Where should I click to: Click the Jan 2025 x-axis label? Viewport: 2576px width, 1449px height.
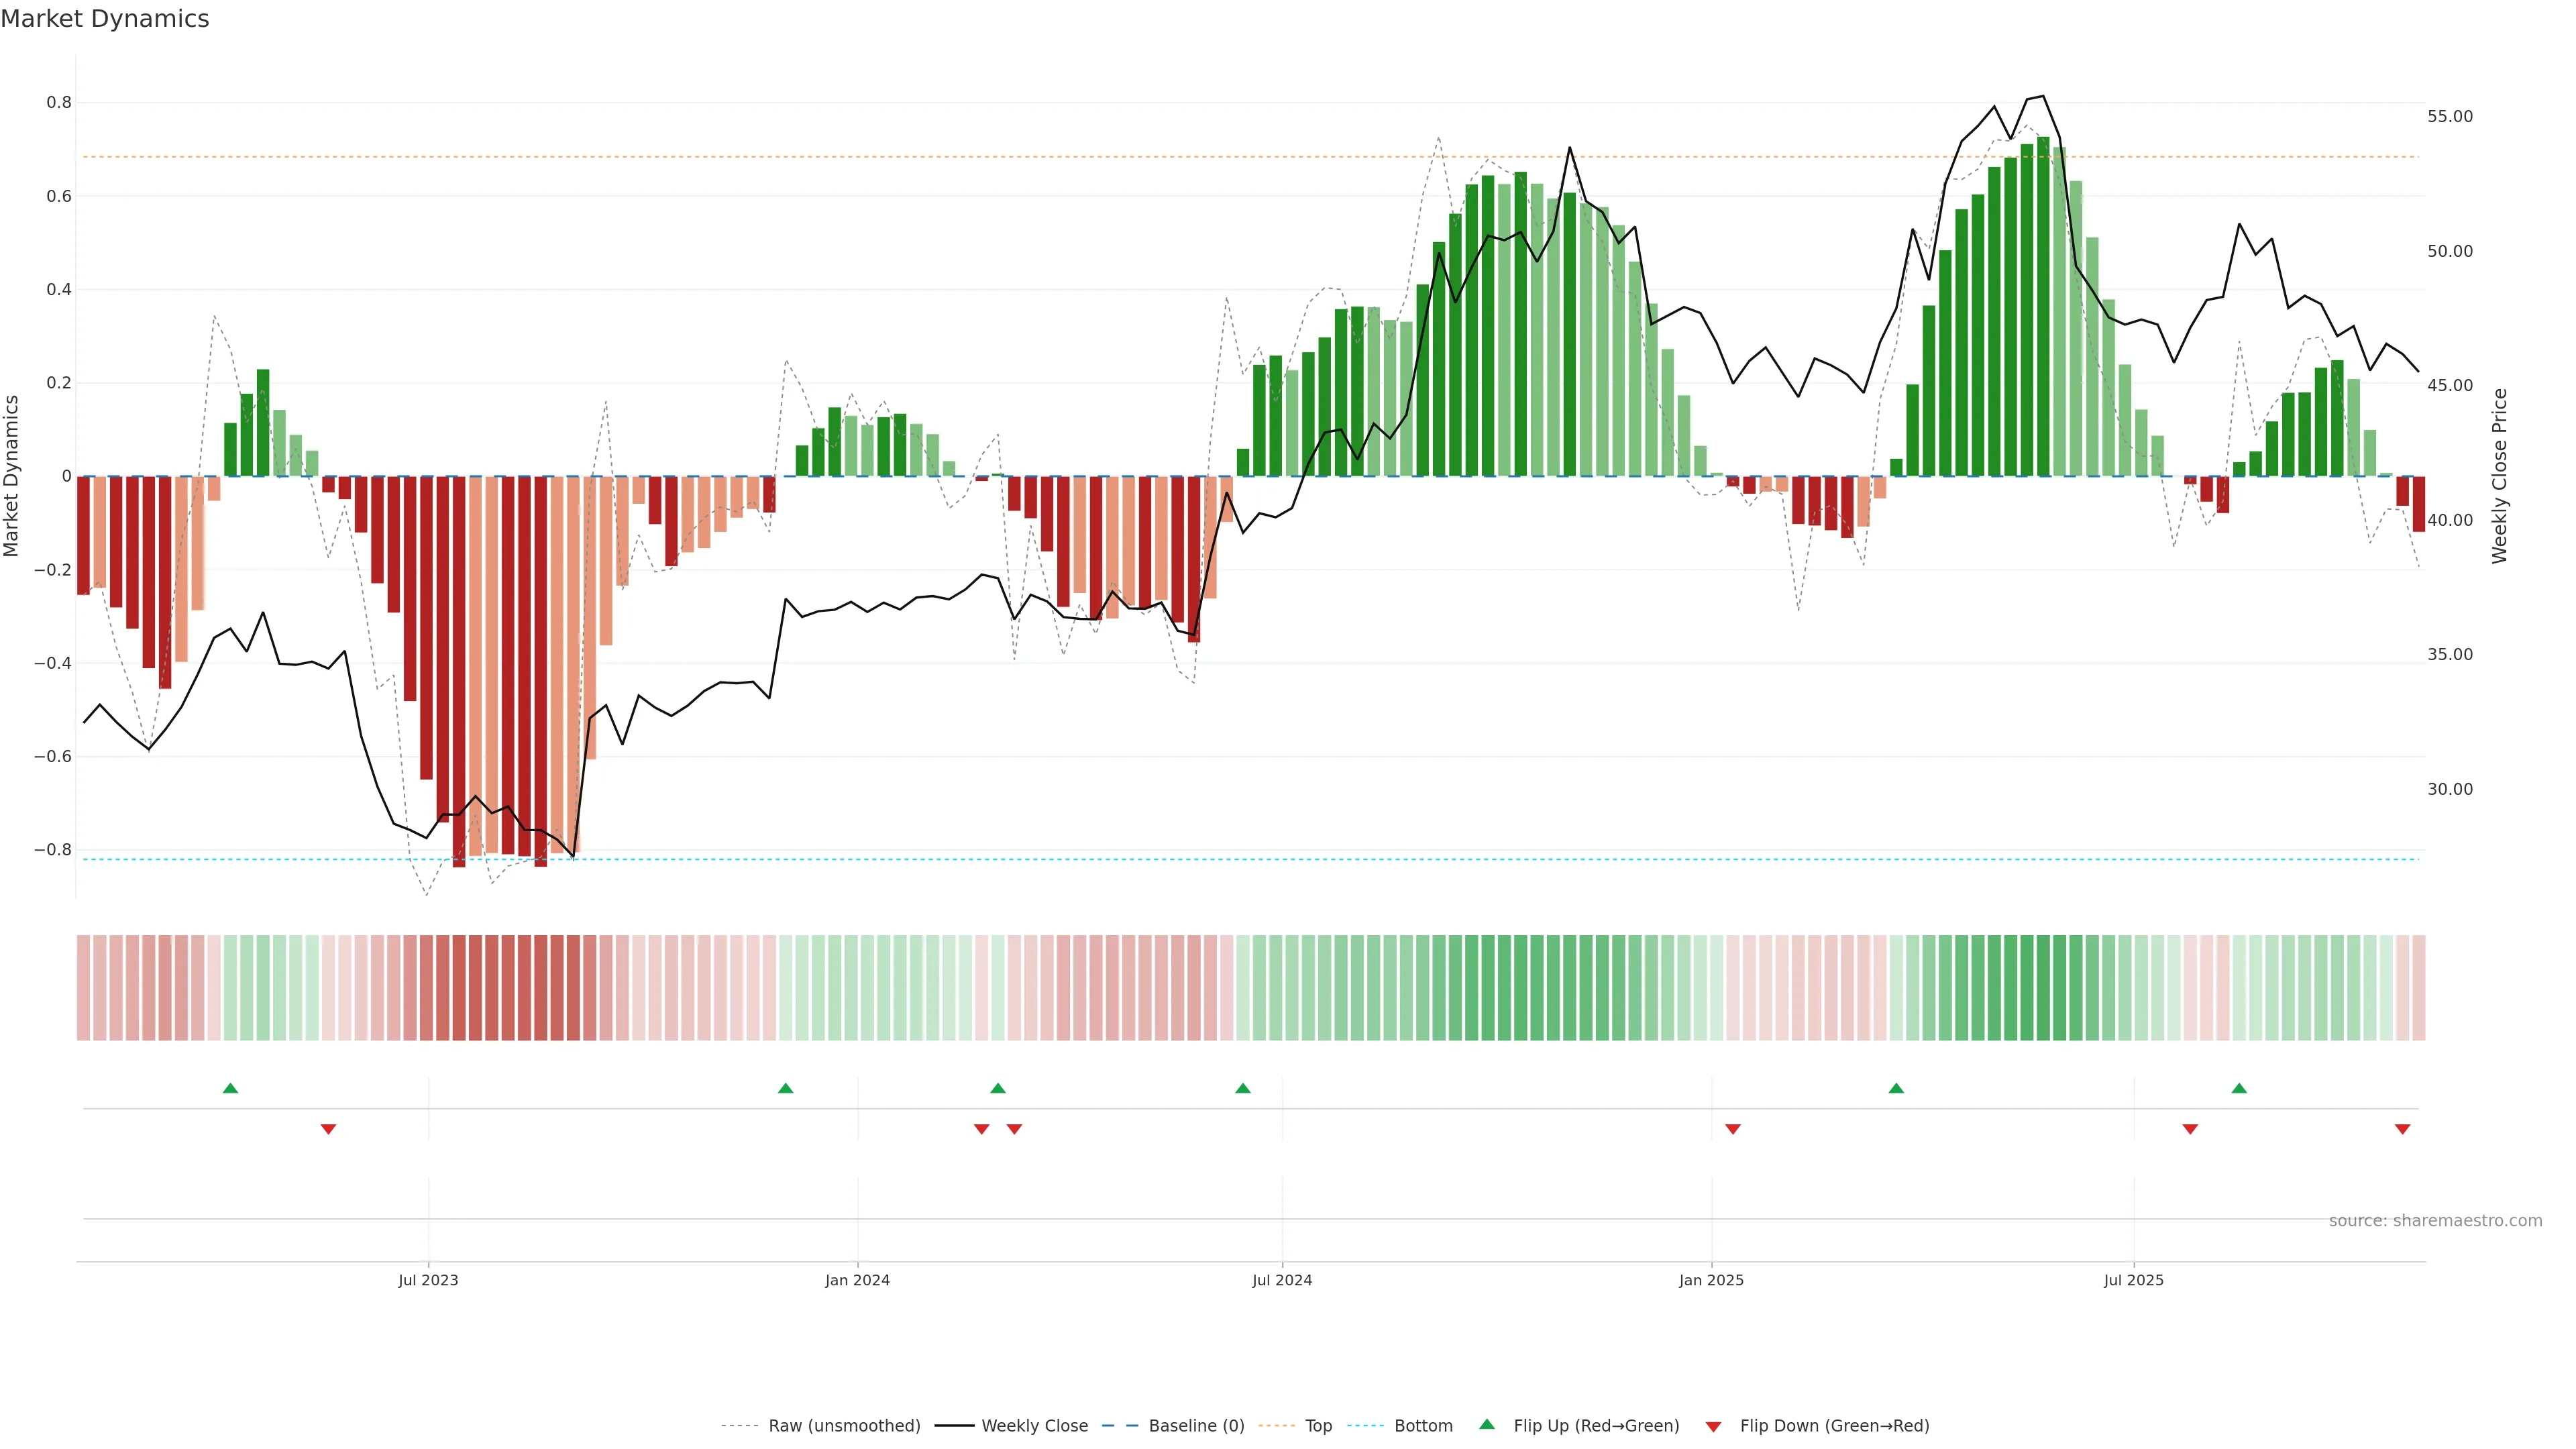(x=1711, y=1280)
